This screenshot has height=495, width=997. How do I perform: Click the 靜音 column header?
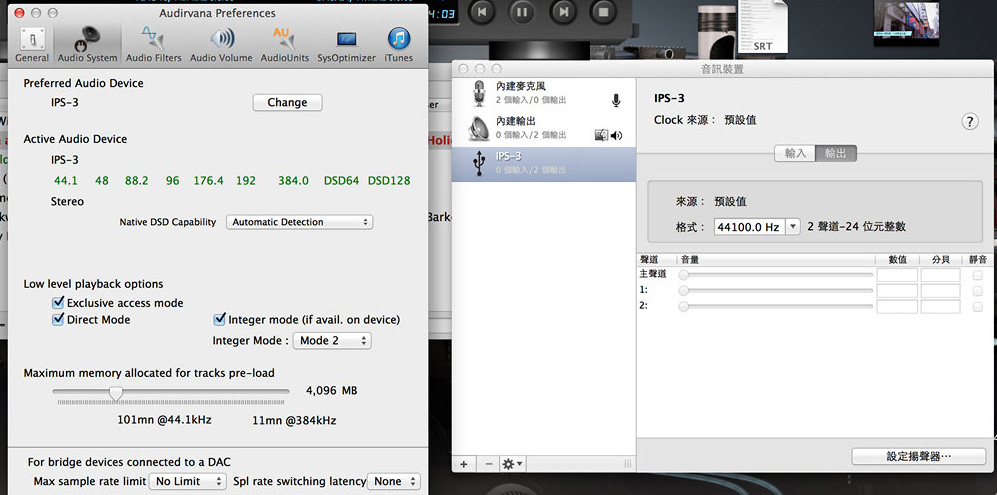point(978,260)
